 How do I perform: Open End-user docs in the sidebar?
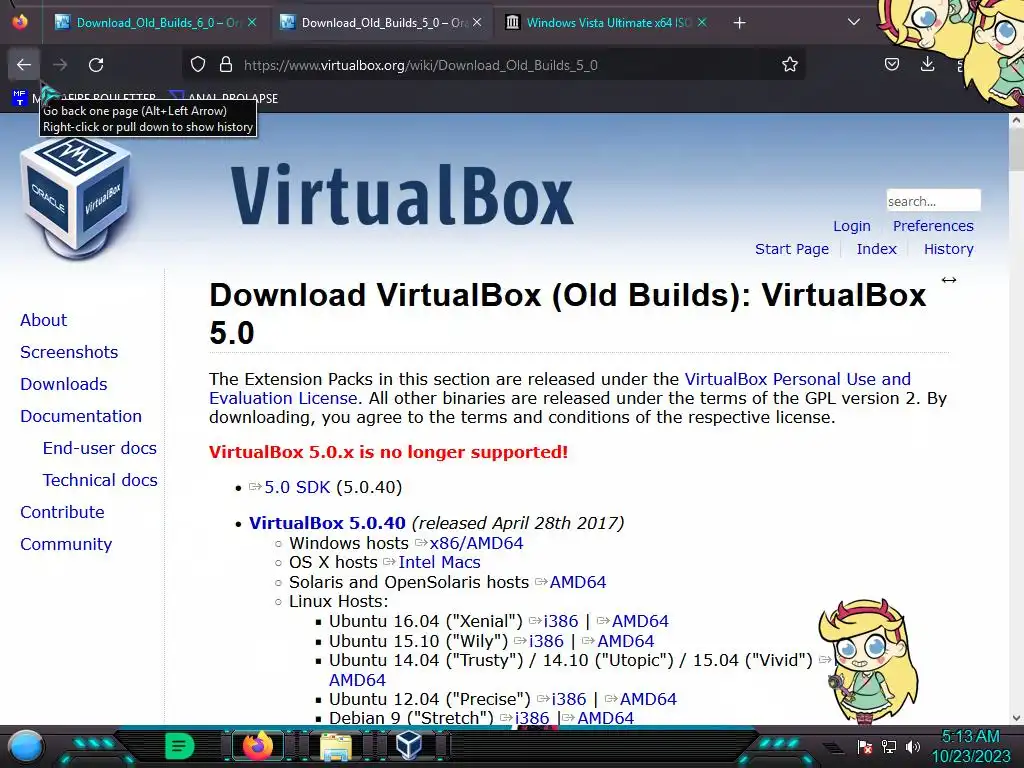99,448
